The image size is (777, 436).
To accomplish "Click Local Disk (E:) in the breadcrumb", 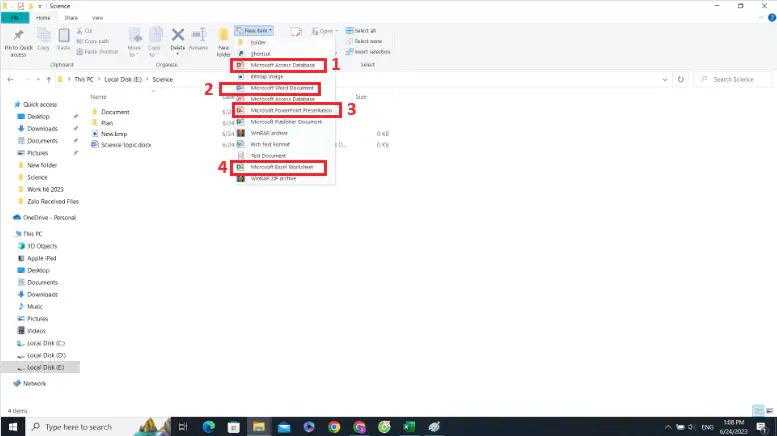I will (123, 79).
